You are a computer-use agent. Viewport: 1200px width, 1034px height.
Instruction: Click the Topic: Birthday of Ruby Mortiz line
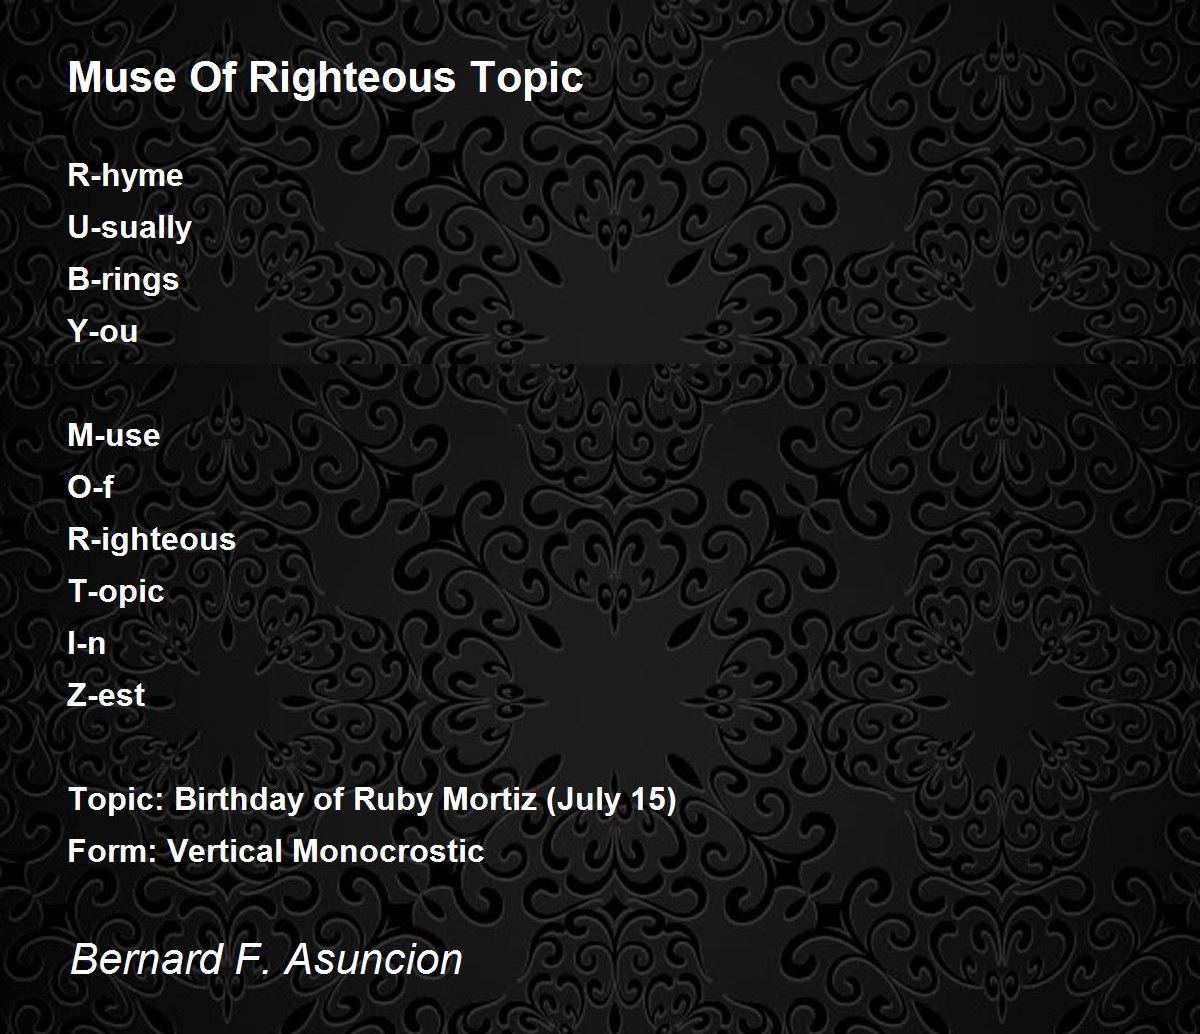372,800
